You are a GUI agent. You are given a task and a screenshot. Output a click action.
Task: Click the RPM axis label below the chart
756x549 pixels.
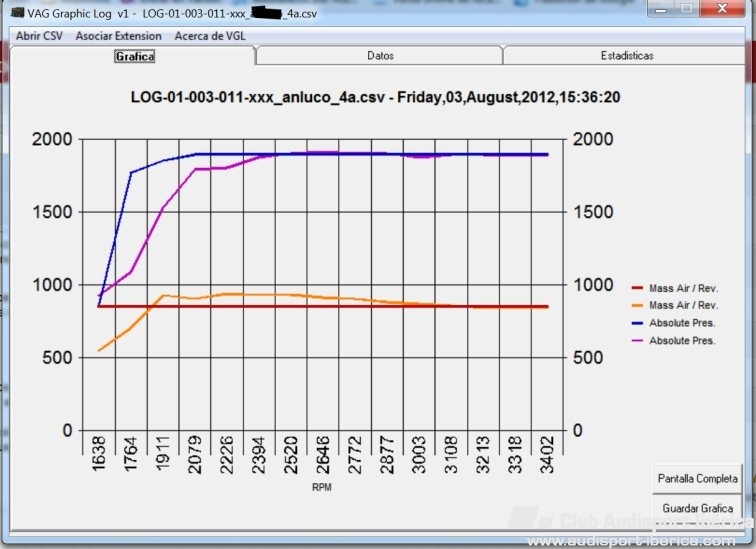click(x=322, y=488)
